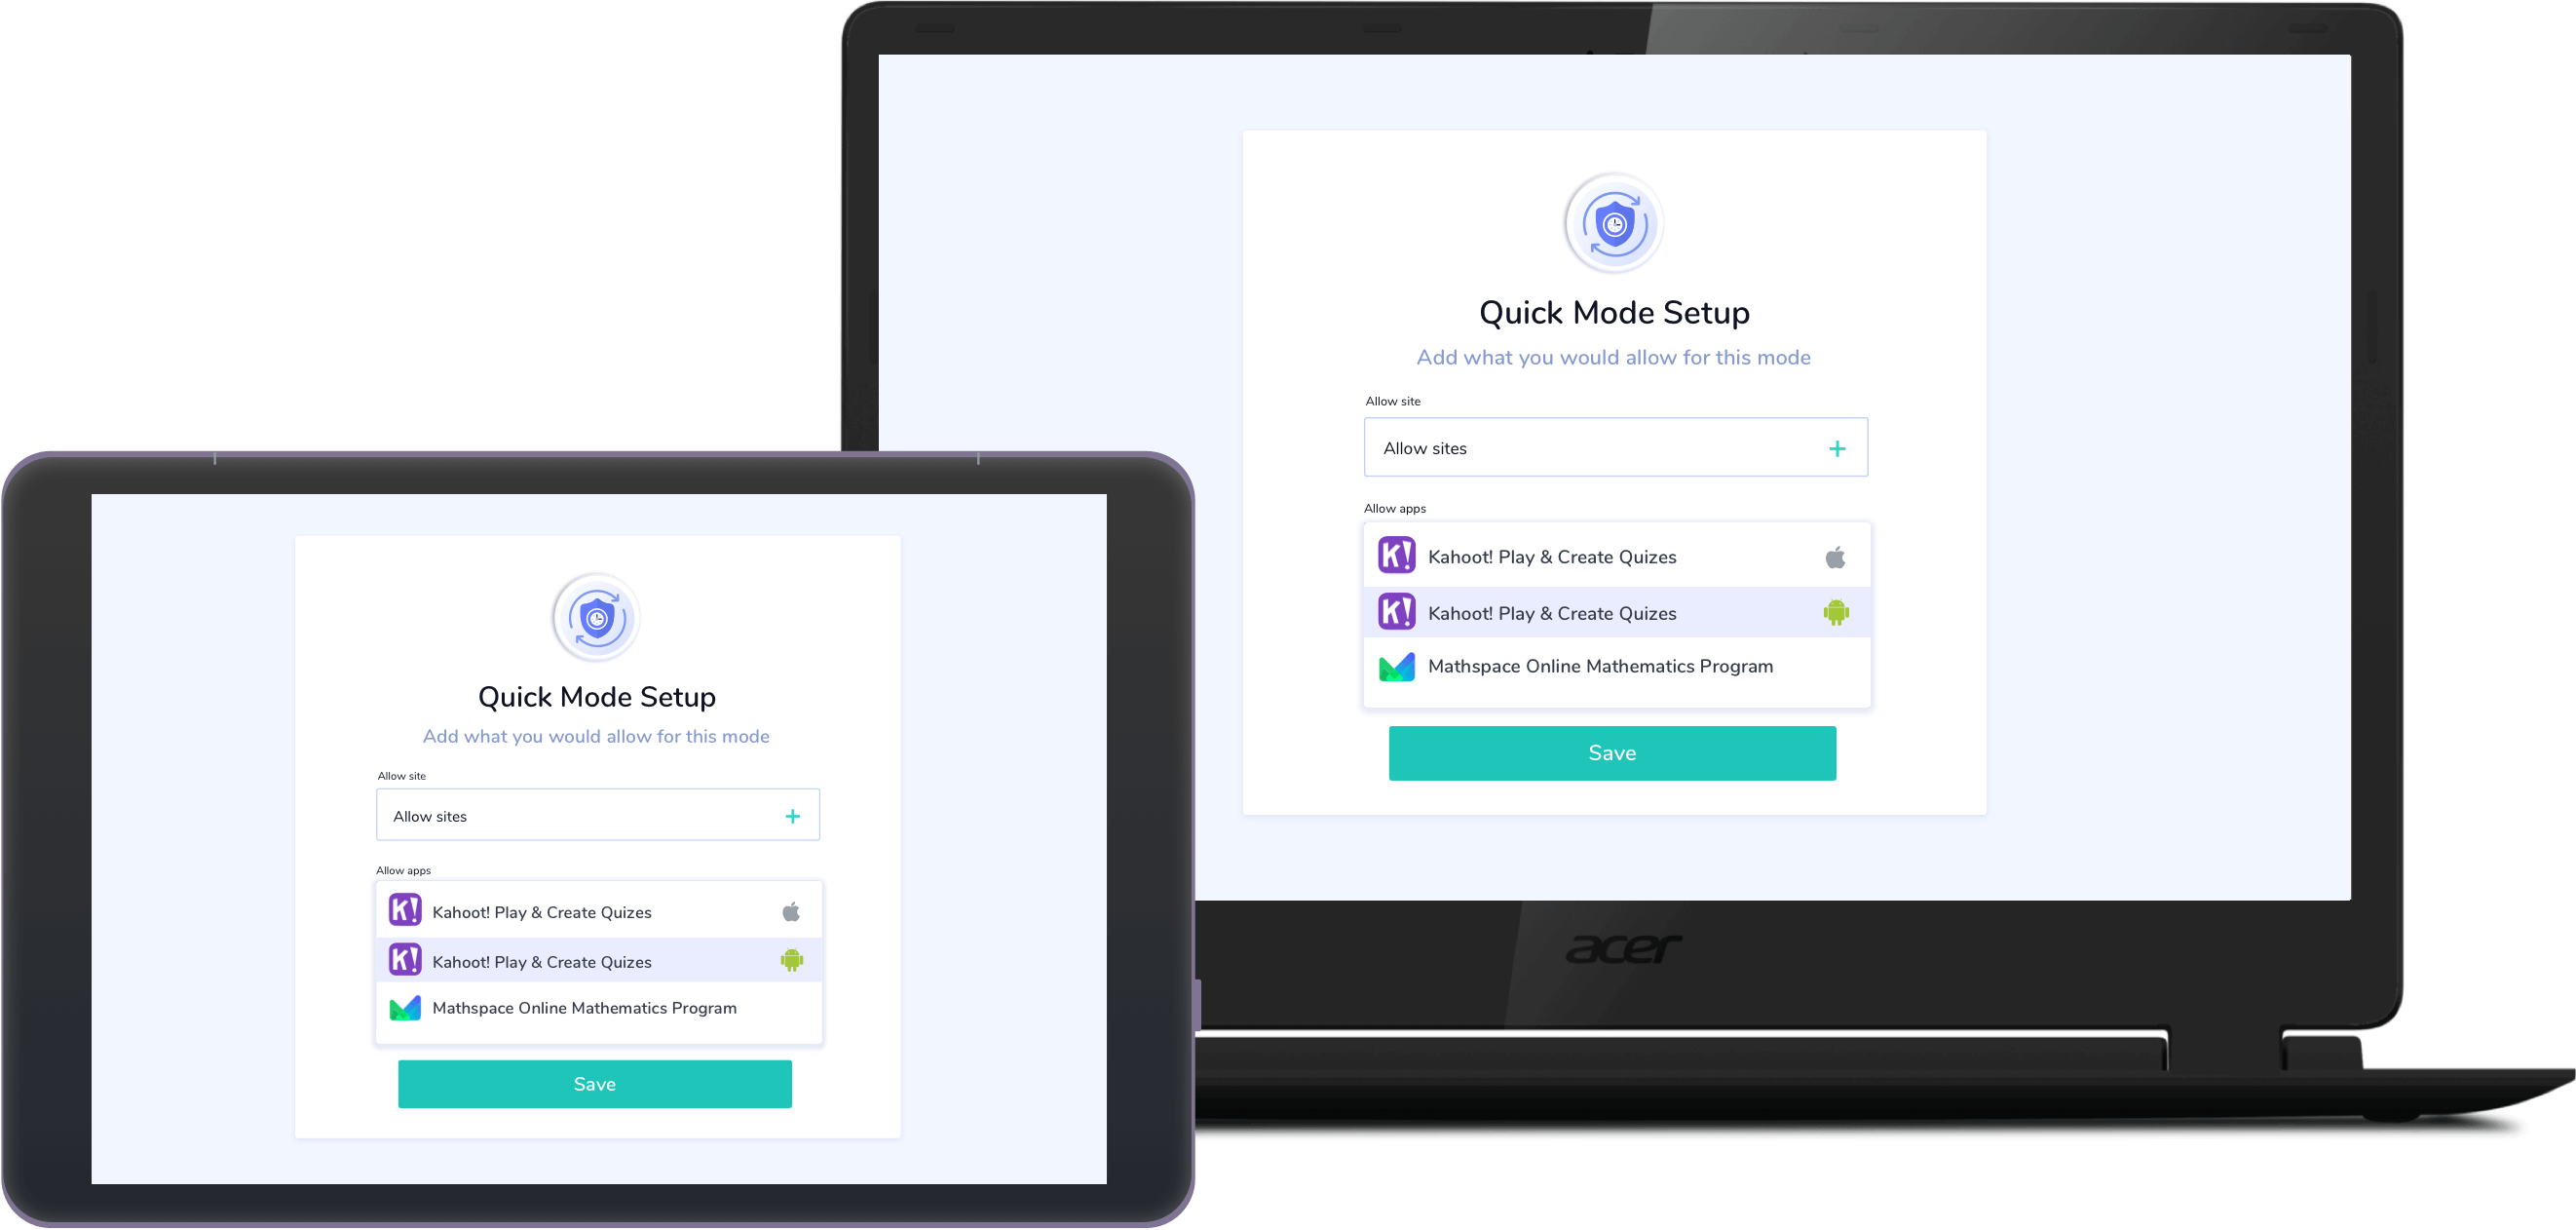Expand the Allow site section on tablet
Screen dimensions: 2576x1230
795,816
